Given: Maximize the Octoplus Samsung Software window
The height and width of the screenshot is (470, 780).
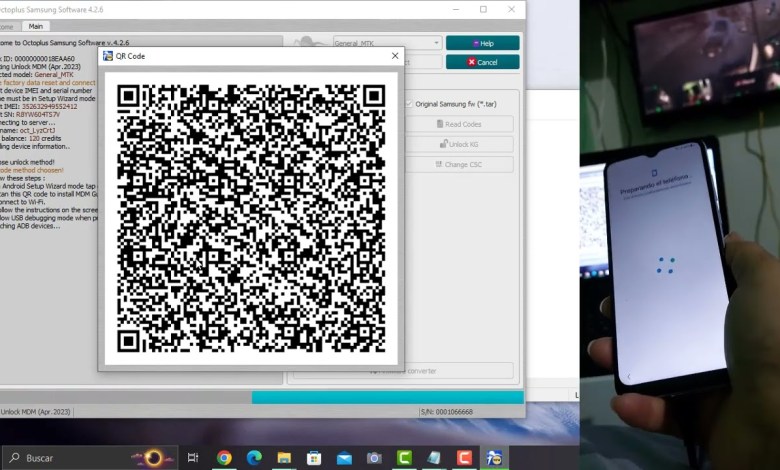Looking at the screenshot, I should pos(484,9).
